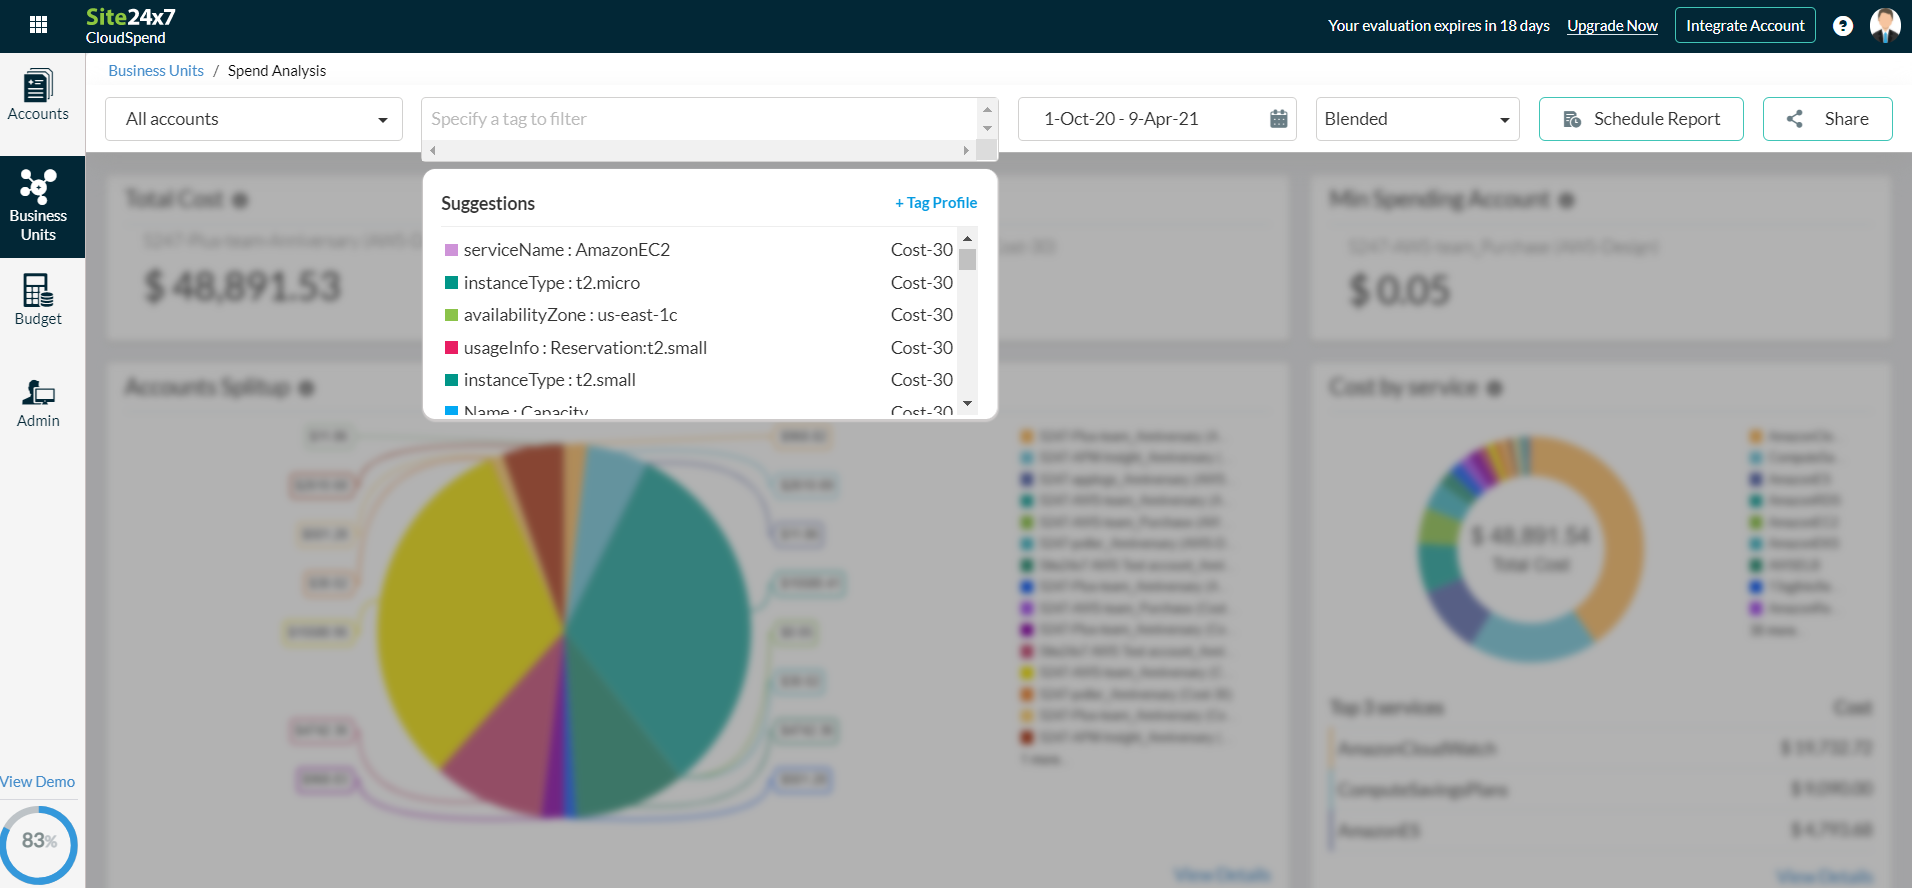Open the 1-Oct-20 - 9-Apr-21 date picker
Screen dimensions: 1912x888
(1157, 119)
